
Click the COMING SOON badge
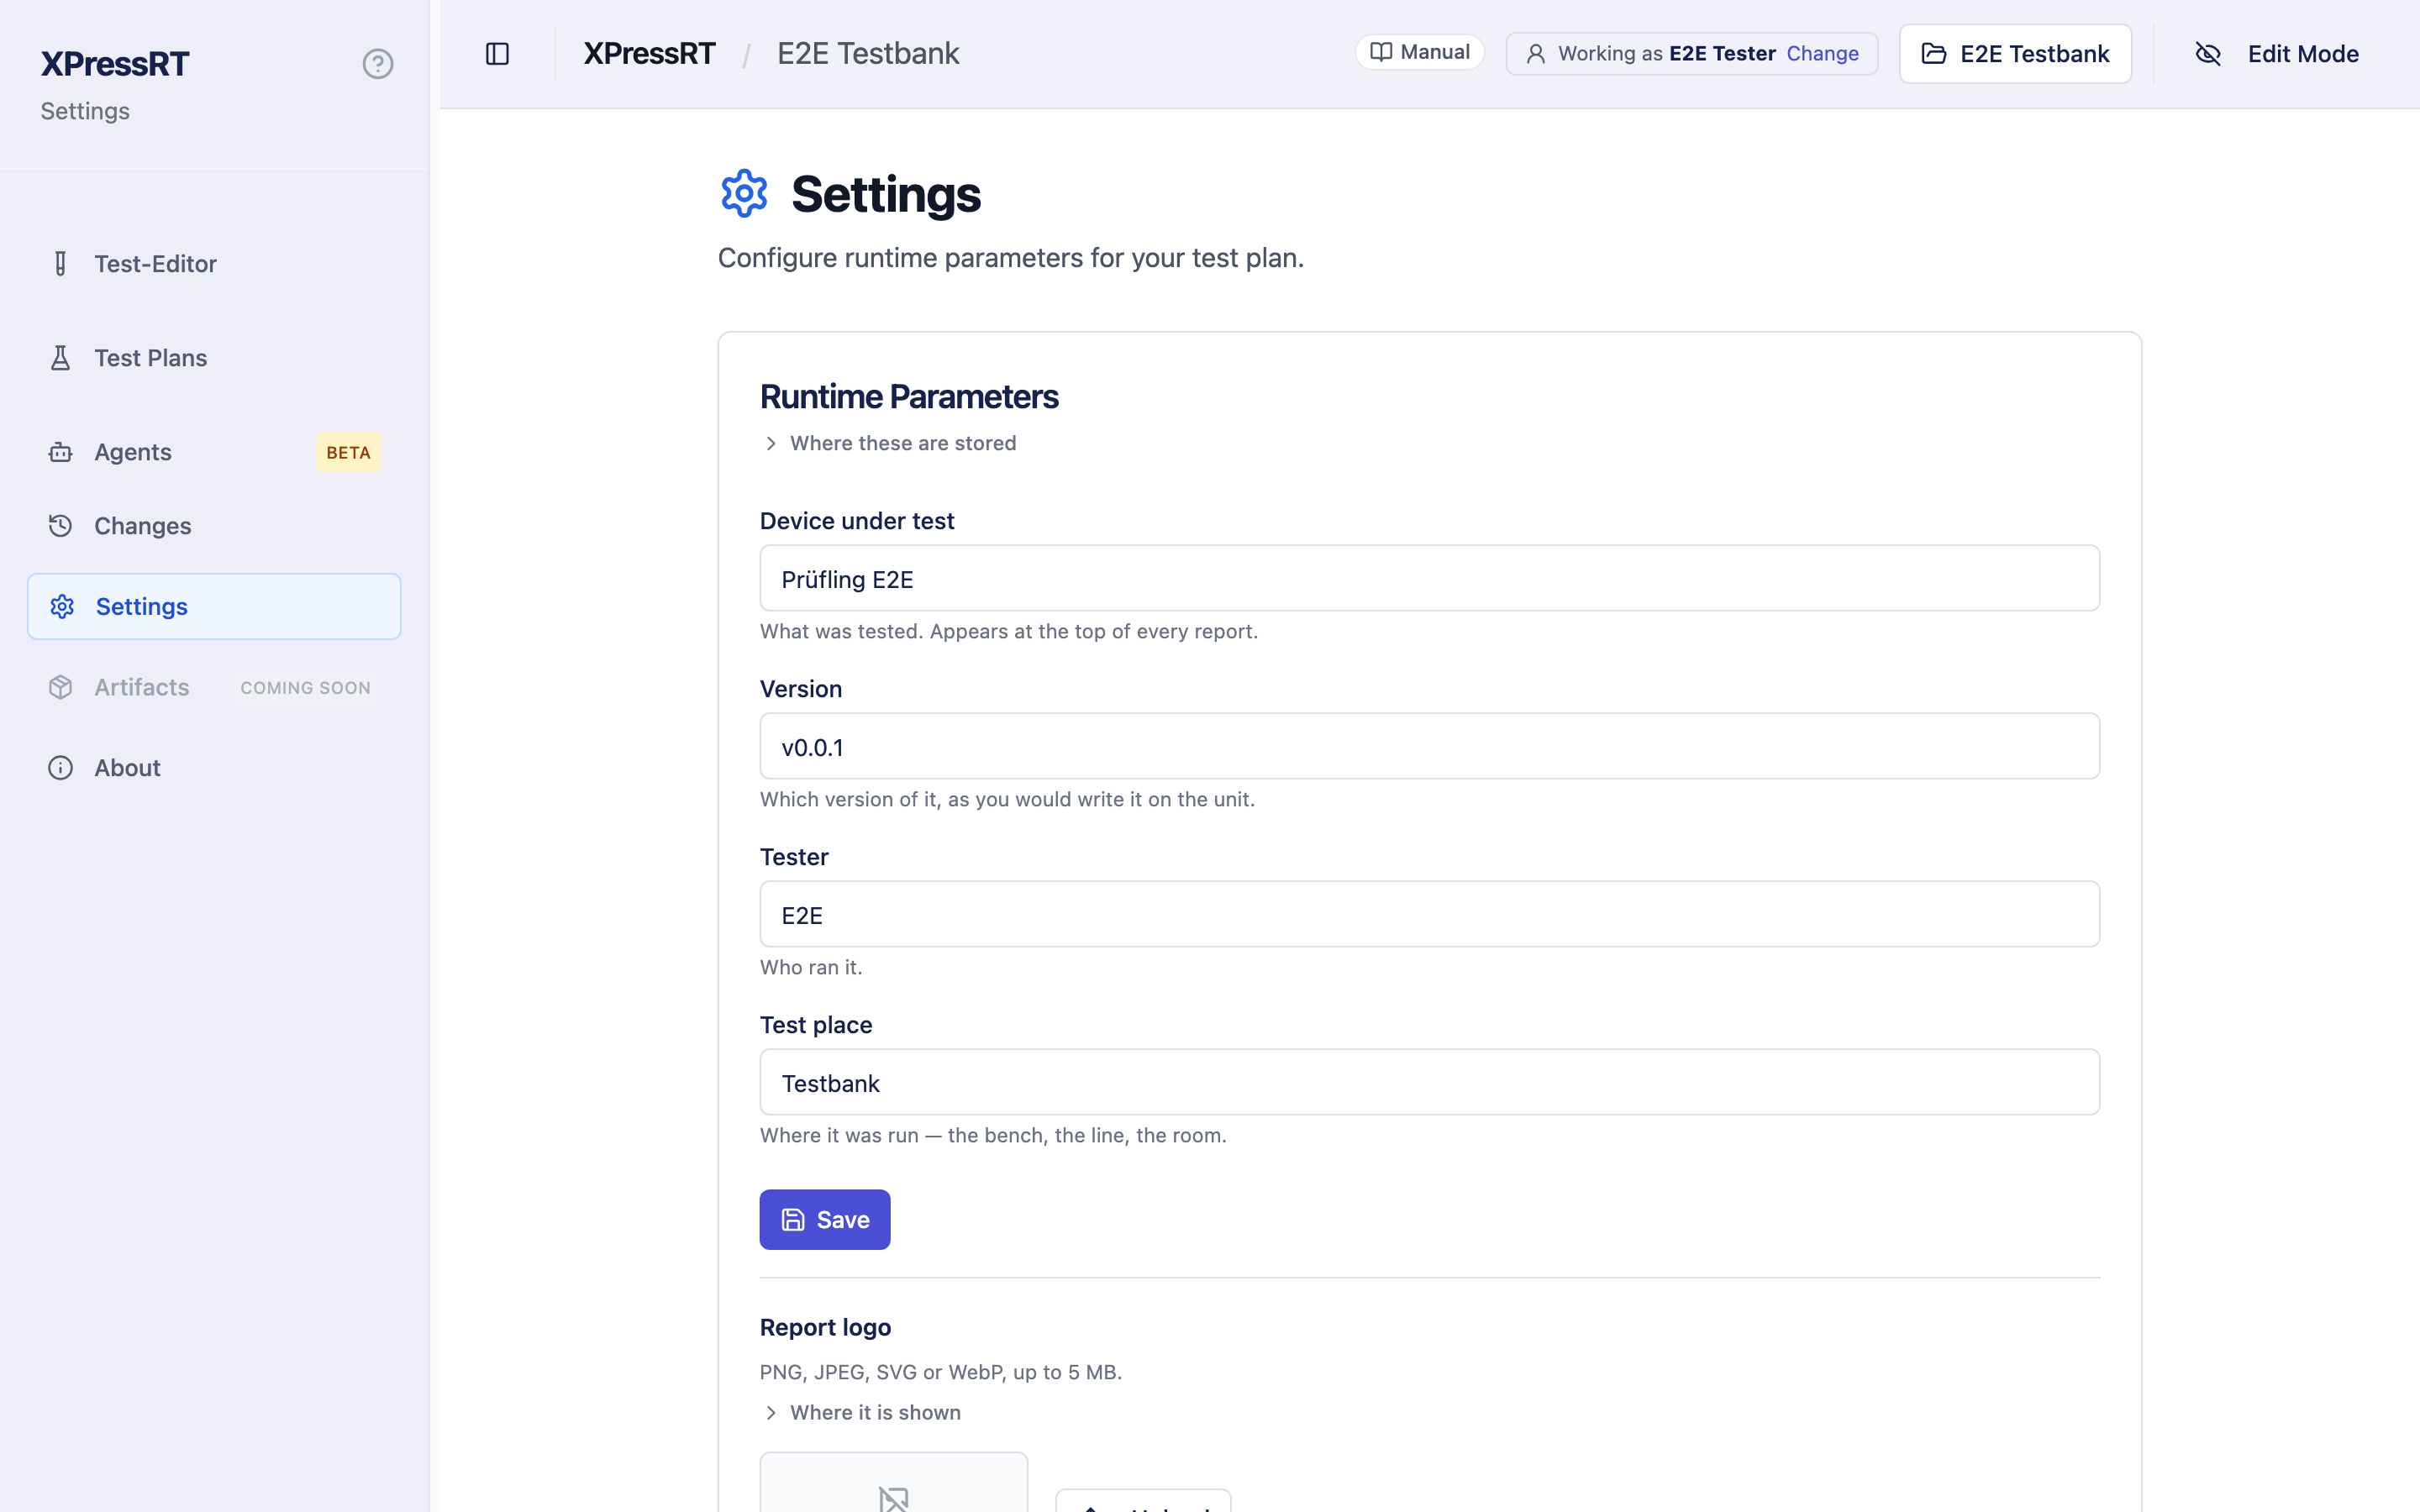tap(305, 688)
